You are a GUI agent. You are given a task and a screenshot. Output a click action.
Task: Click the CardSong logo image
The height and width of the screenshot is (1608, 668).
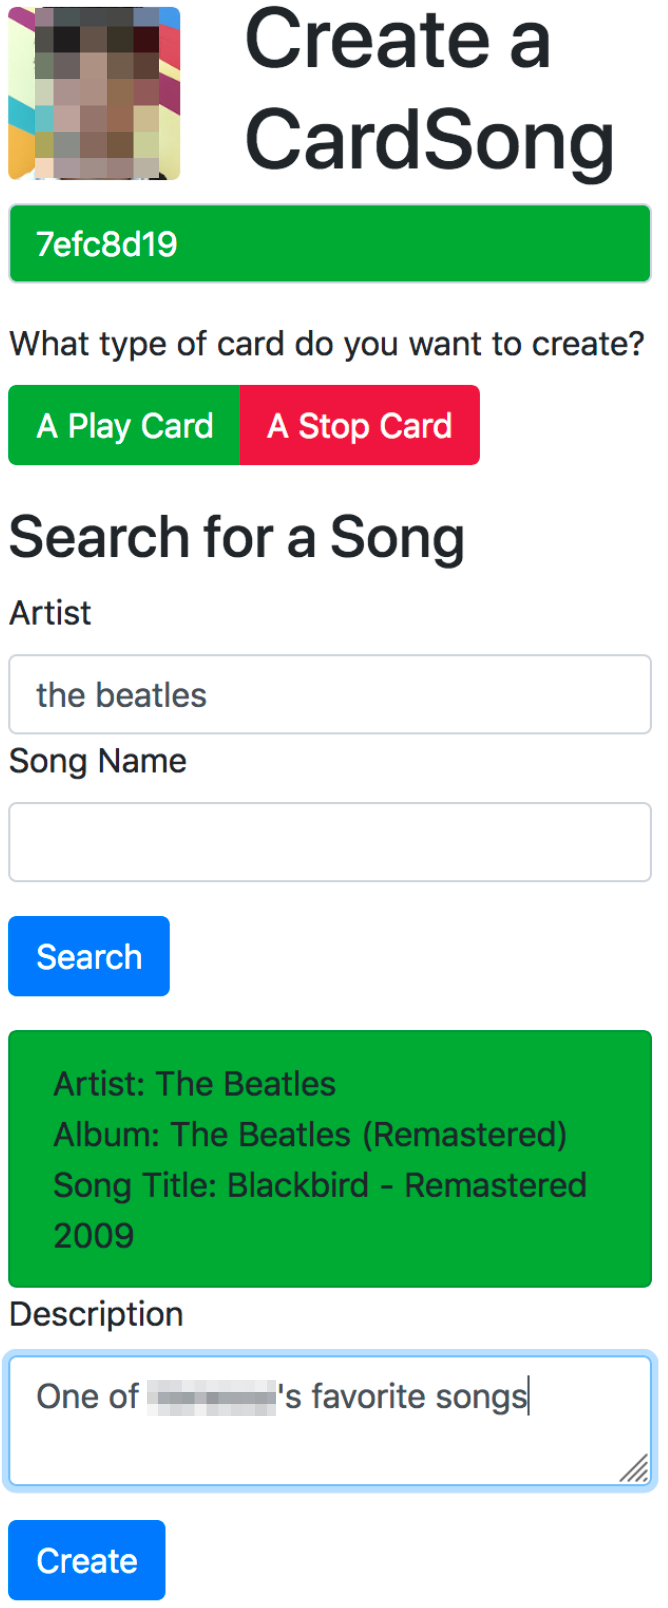pyautogui.click(x=94, y=93)
